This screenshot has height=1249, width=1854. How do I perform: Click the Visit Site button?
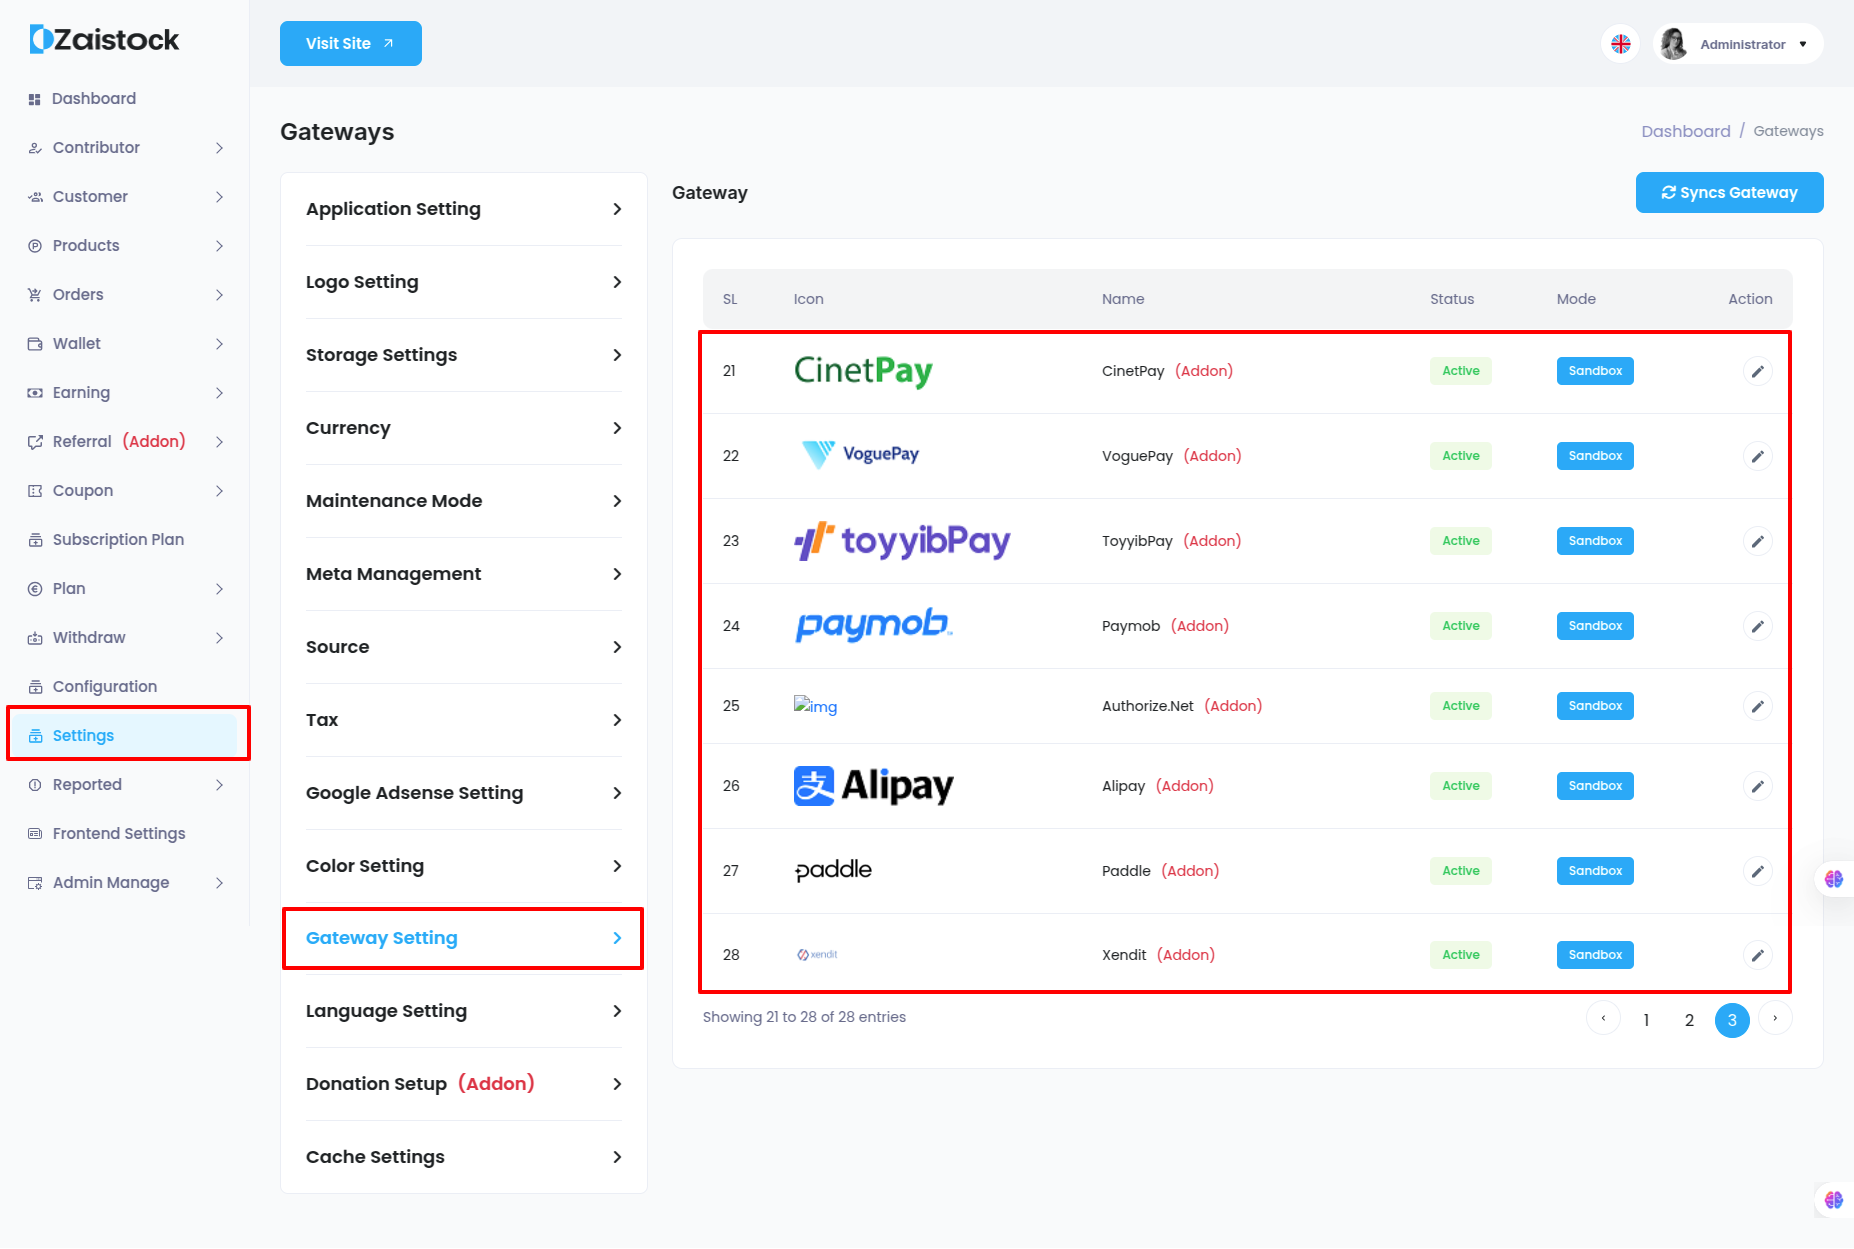[351, 43]
